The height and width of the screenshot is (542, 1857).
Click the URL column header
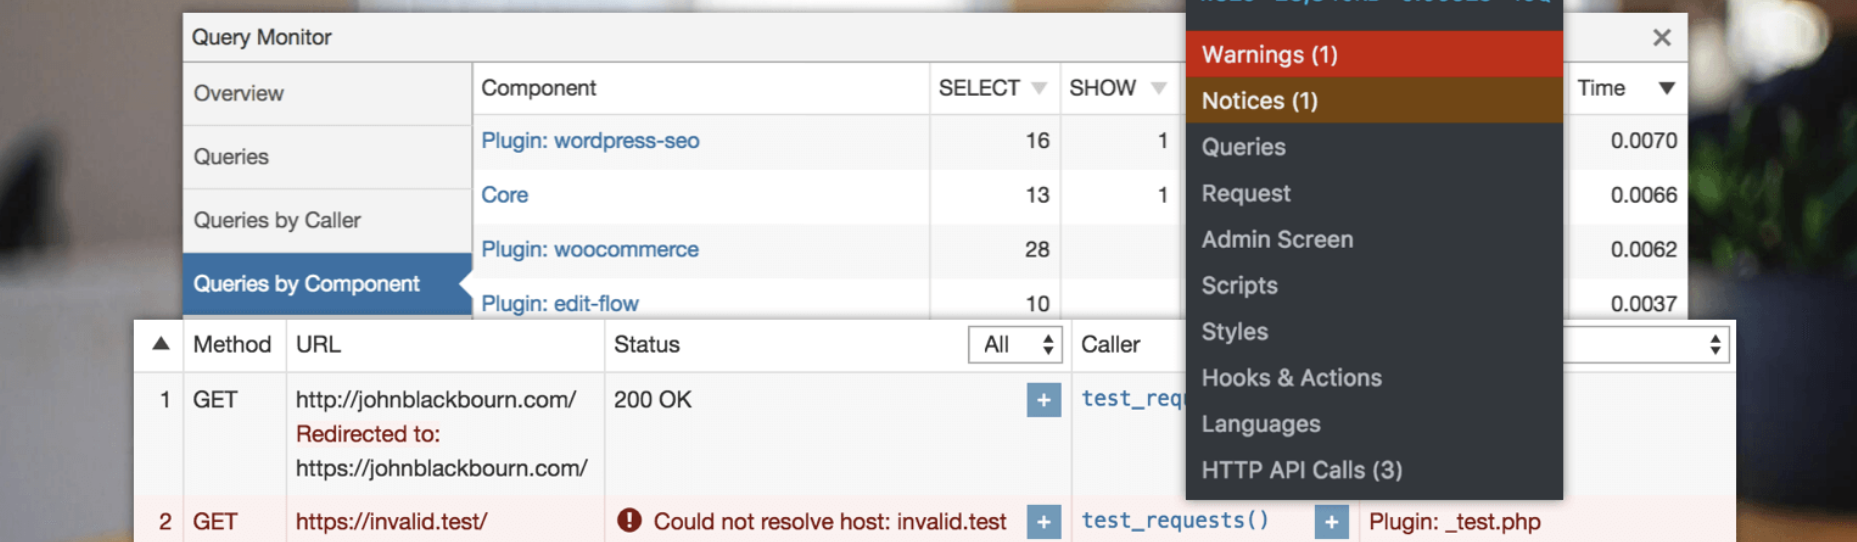[x=318, y=344]
